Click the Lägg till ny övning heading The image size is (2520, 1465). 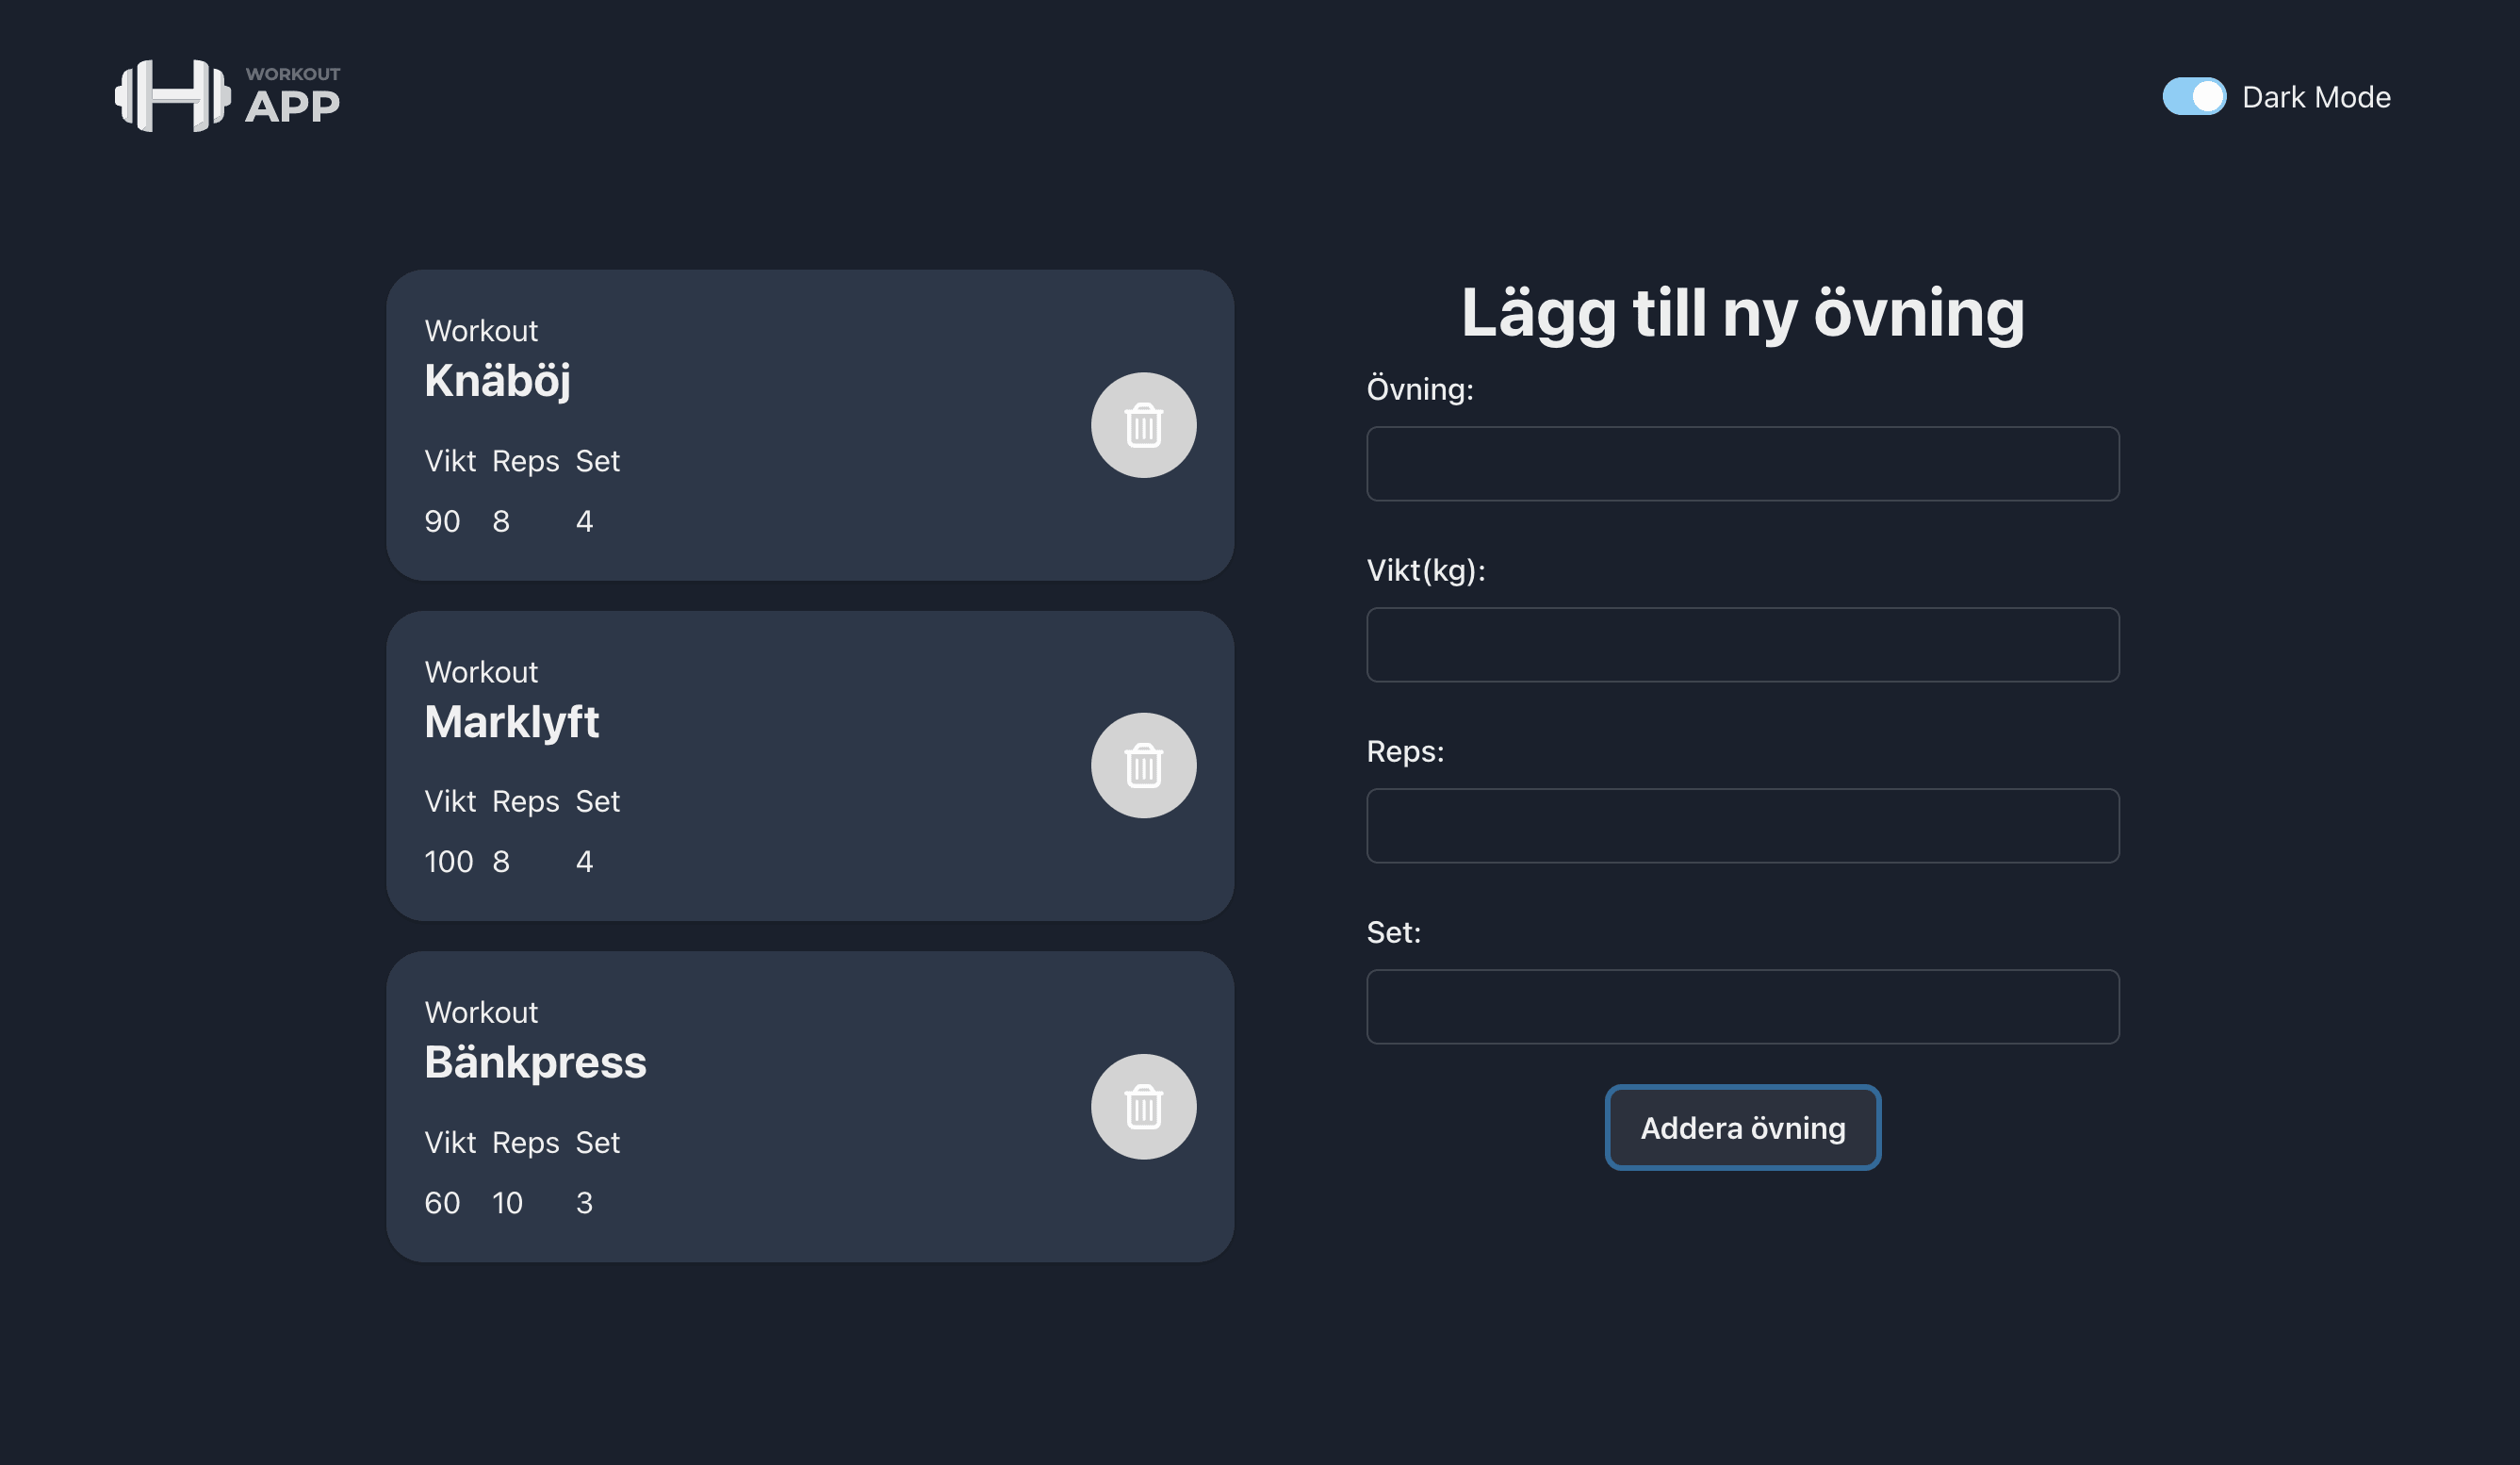(x=1742, y=313)
